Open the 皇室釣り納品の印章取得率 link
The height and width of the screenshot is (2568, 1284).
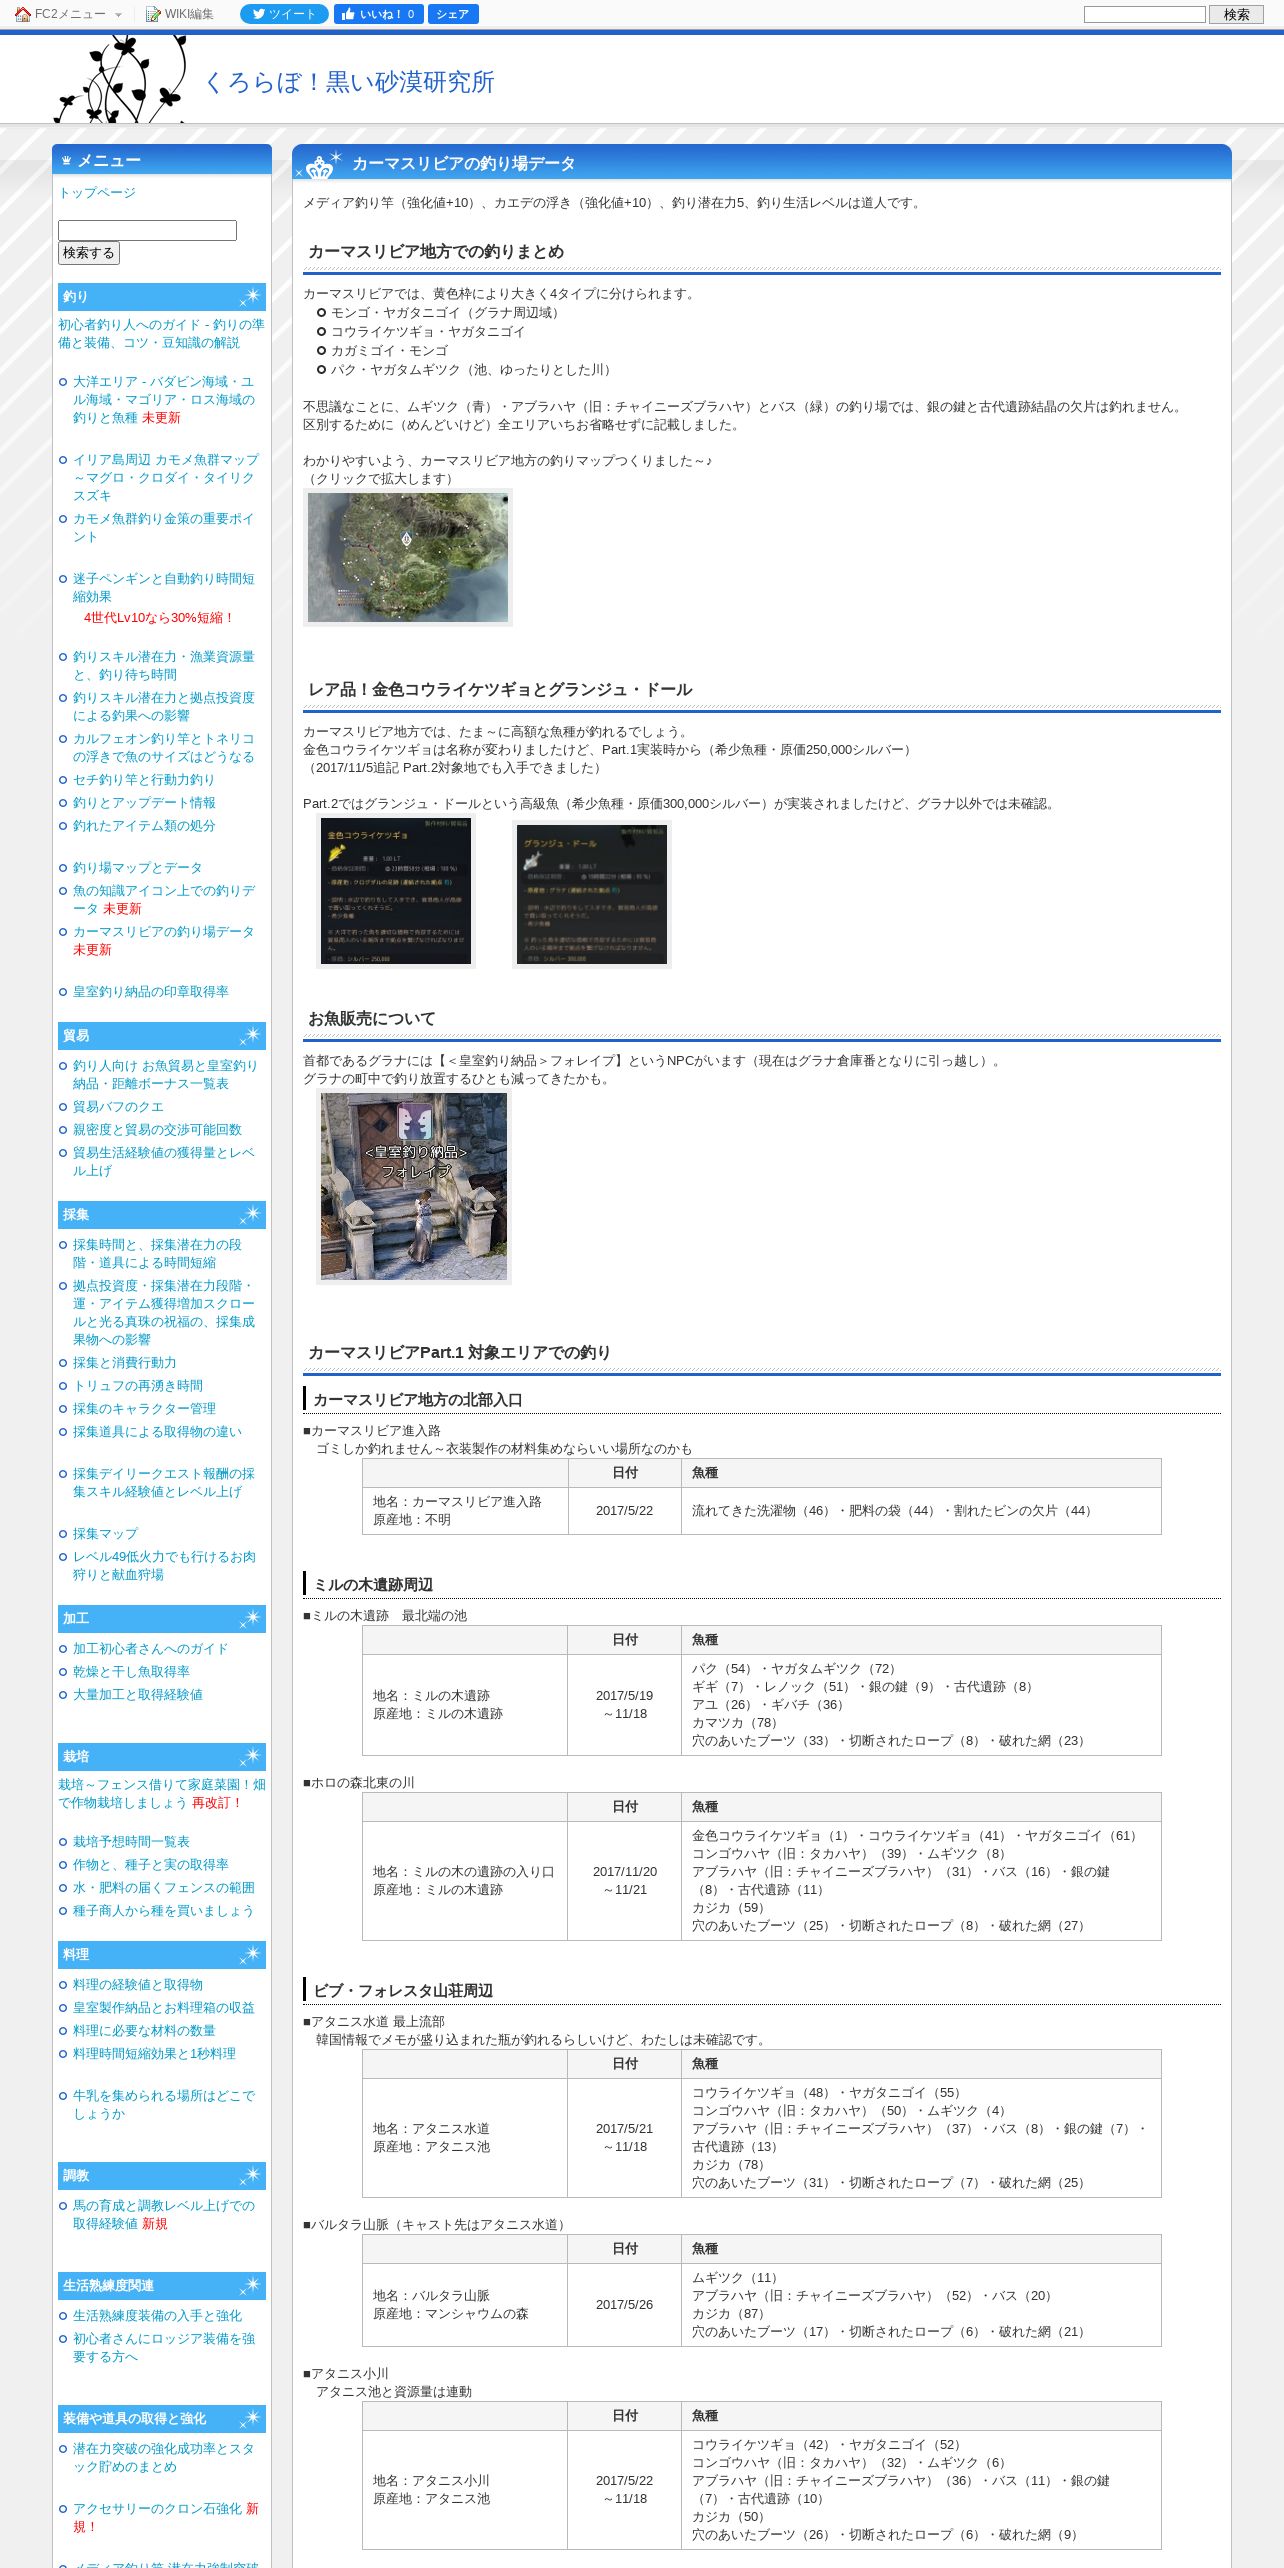150,991
